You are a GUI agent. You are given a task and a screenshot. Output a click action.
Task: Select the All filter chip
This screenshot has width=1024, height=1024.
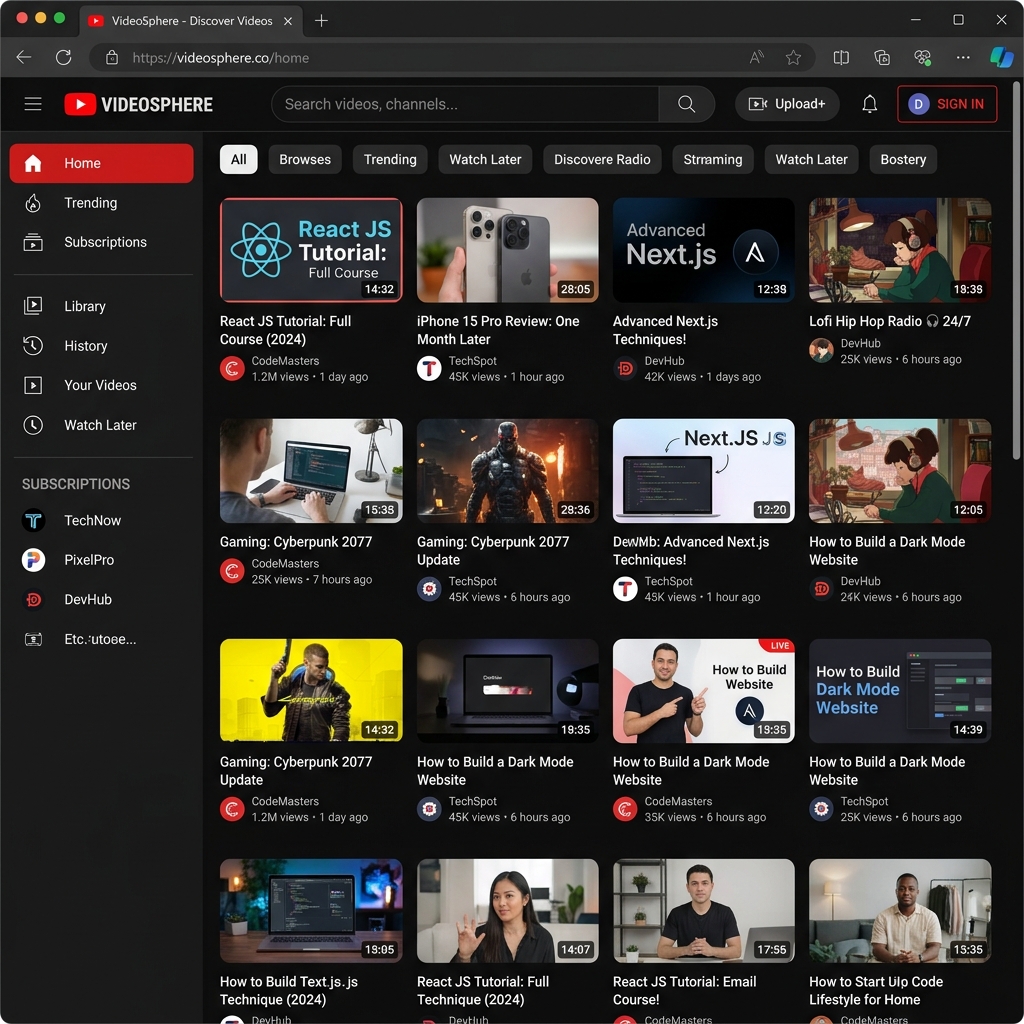pos(238,159)
